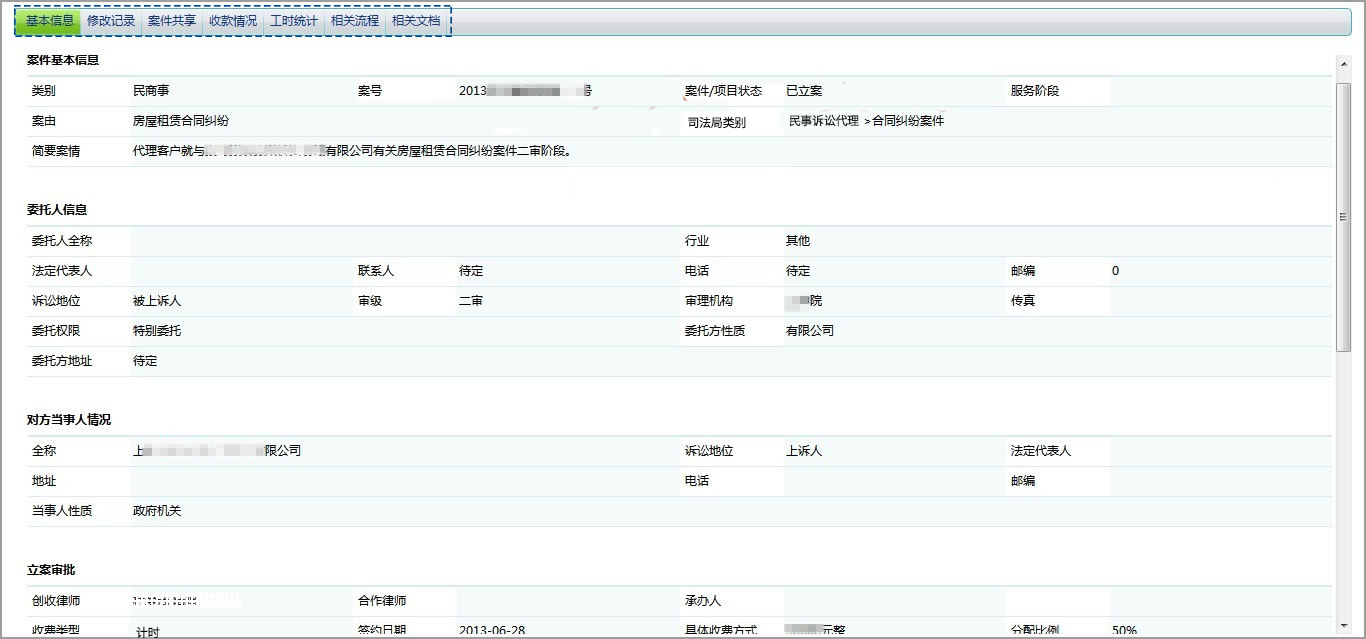This screenshot has height=639, width=1366.
Task: Click the empty 服务阶段 field
Action: (1220, 91)
